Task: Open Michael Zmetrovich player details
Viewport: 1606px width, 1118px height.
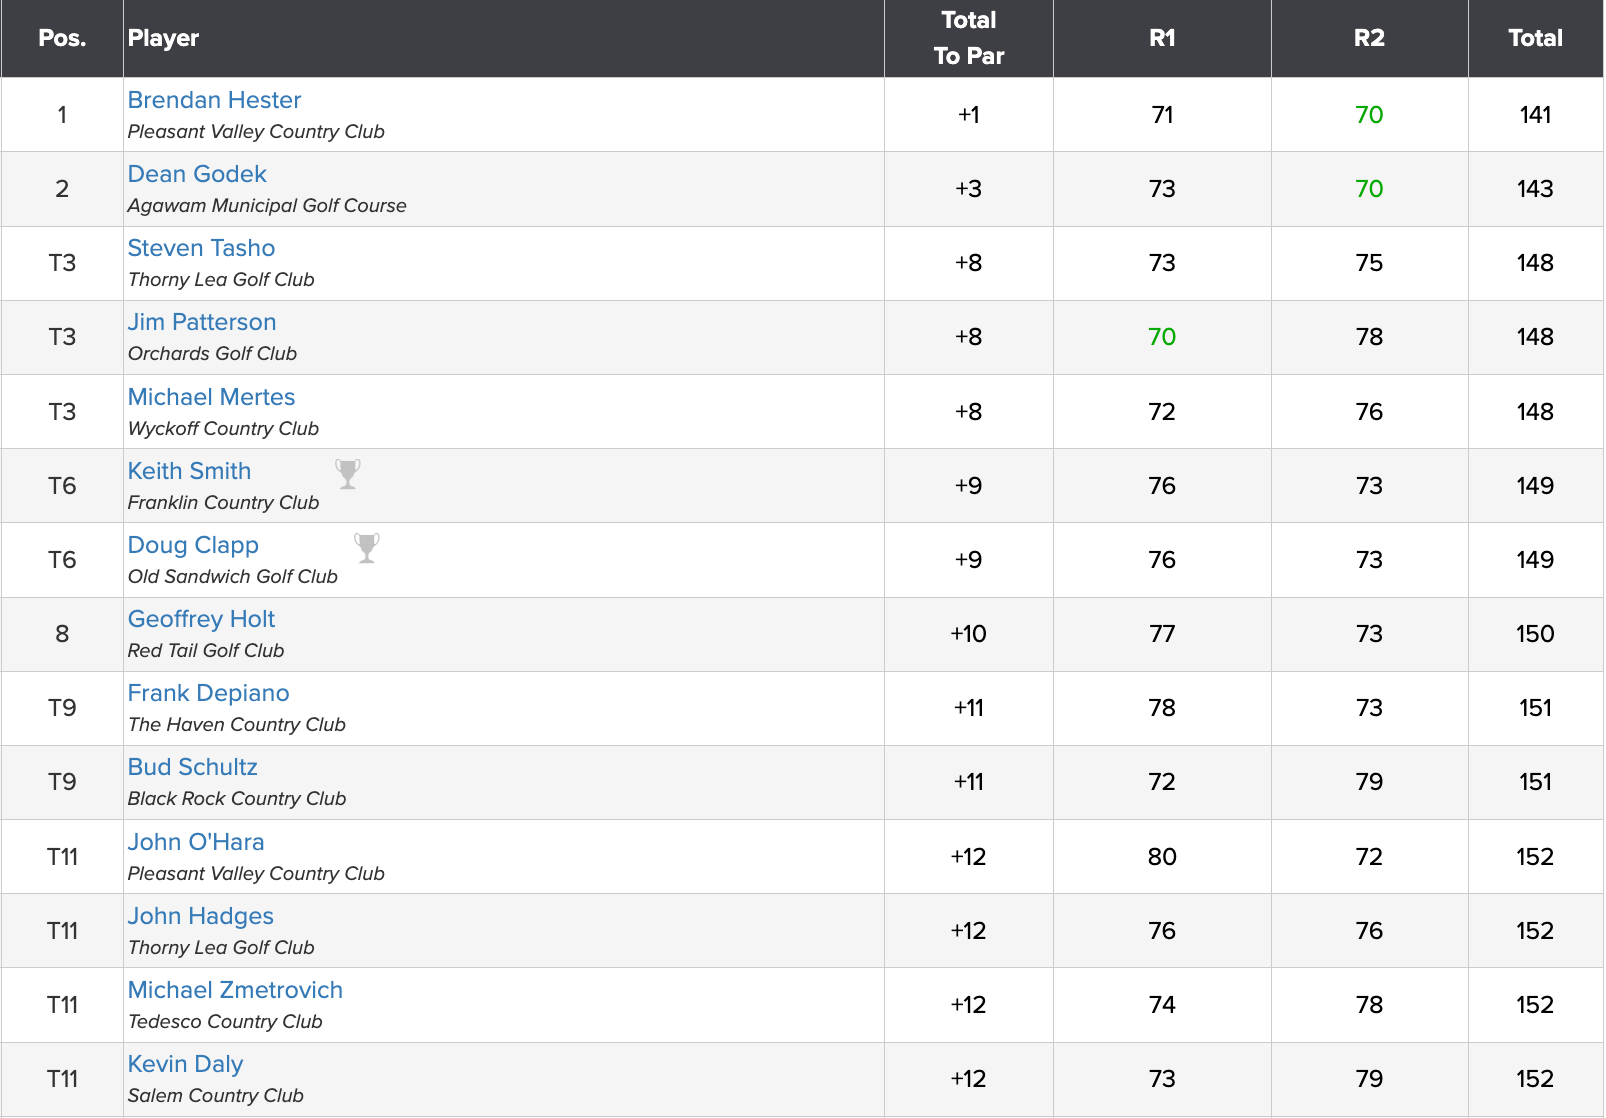Action: 235,990
